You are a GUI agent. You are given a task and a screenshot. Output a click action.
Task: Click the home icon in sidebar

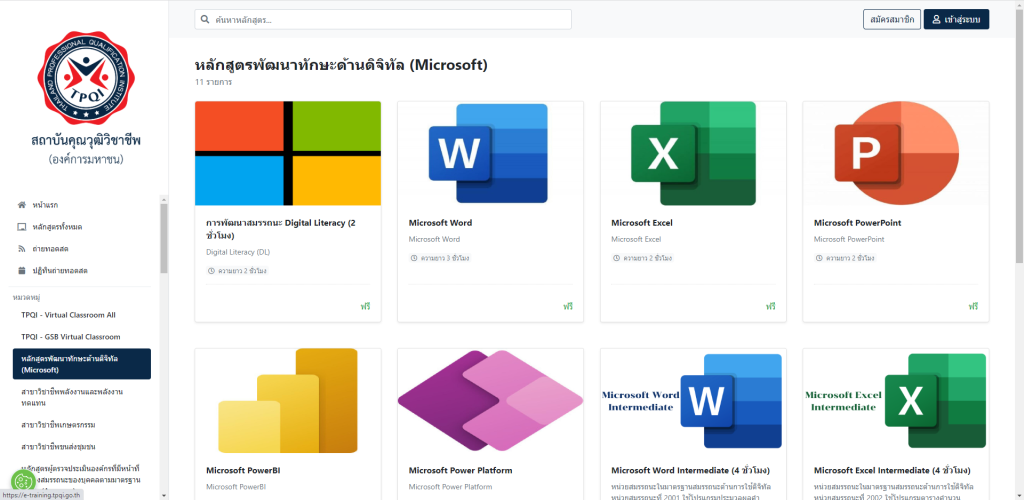pos(22,205)
